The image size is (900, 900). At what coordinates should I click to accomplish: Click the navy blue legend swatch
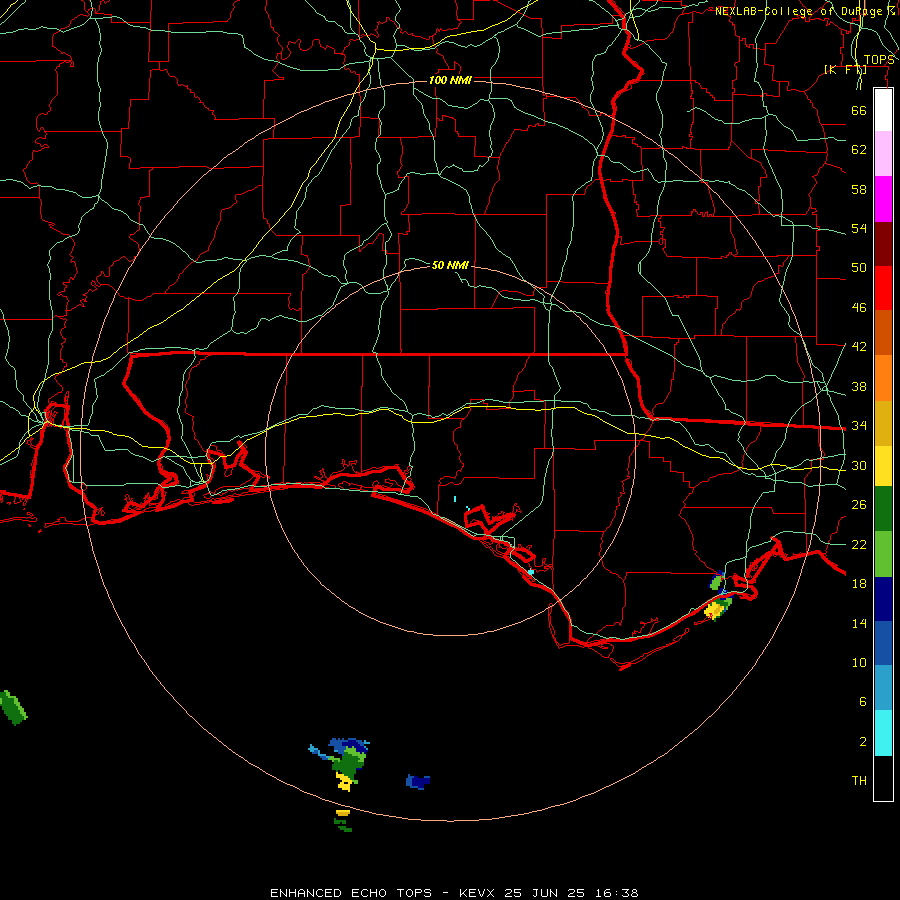tap(883, 599)
